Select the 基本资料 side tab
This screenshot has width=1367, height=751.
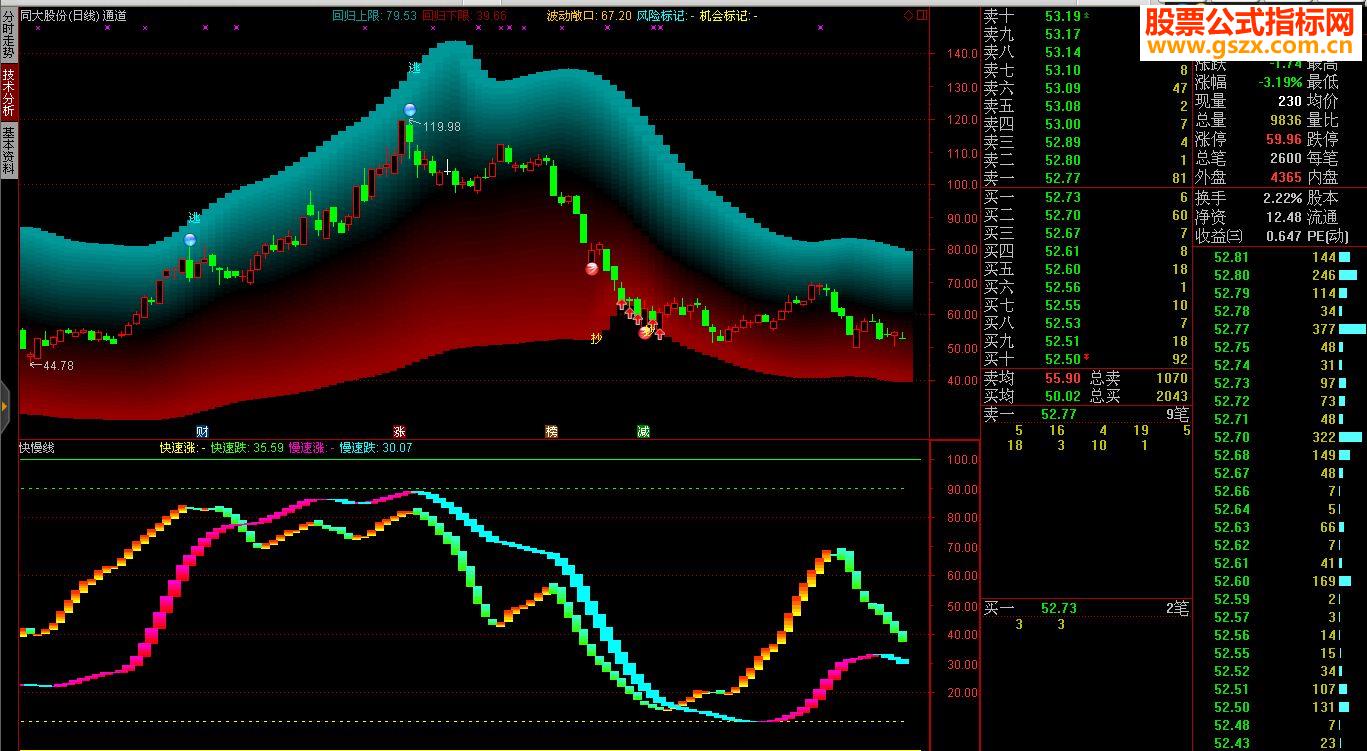8,151
